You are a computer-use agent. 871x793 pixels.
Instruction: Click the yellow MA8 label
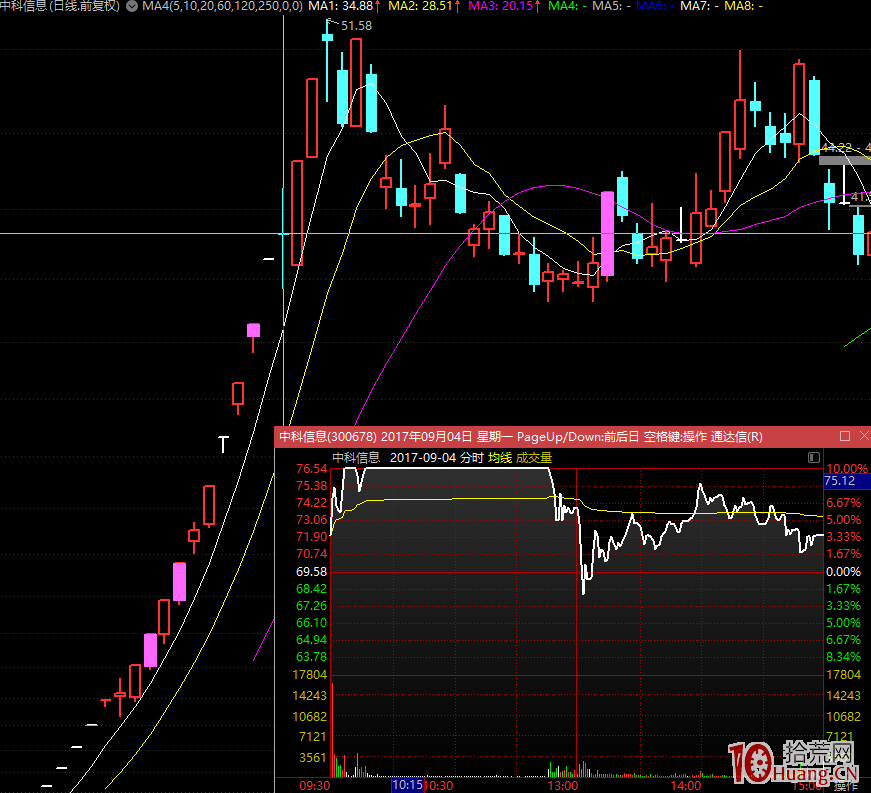[743, 6]
